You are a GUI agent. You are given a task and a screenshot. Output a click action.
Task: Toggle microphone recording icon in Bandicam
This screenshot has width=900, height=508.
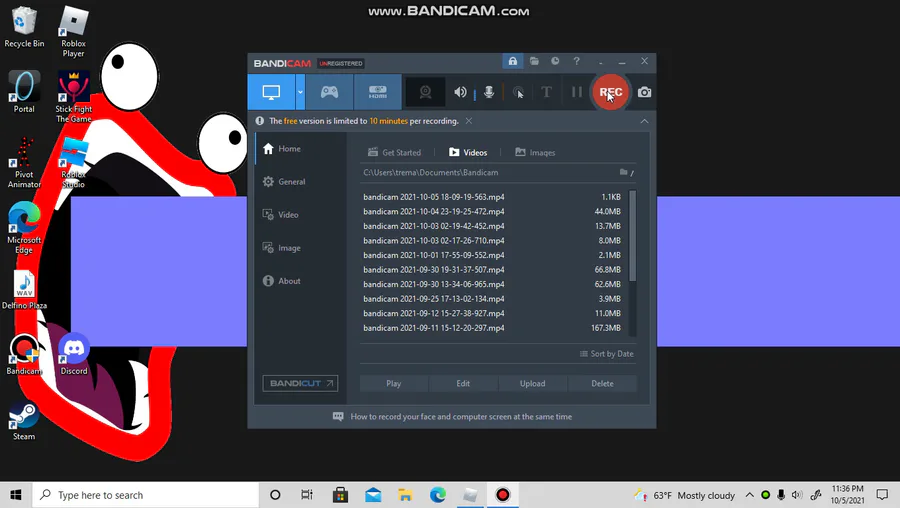(x=489, y=92)
